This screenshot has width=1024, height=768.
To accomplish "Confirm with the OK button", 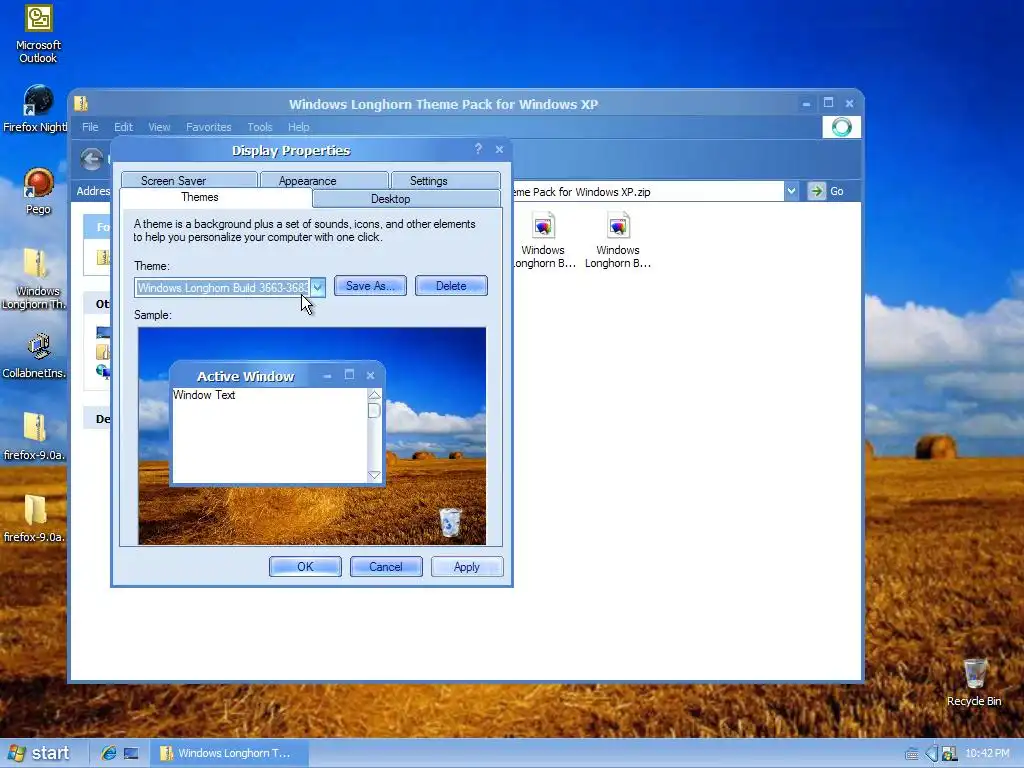I will (x=305, y=566).
